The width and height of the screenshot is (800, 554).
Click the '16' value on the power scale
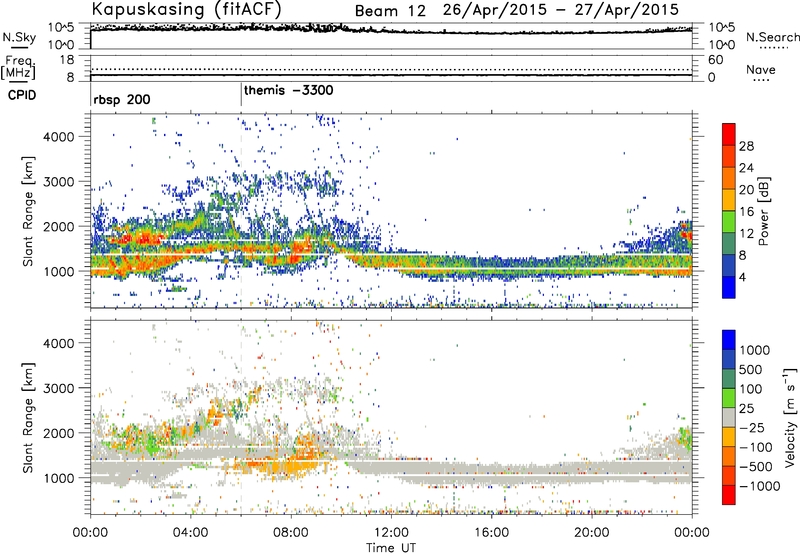pyautogui.click(x=746, y=212)
